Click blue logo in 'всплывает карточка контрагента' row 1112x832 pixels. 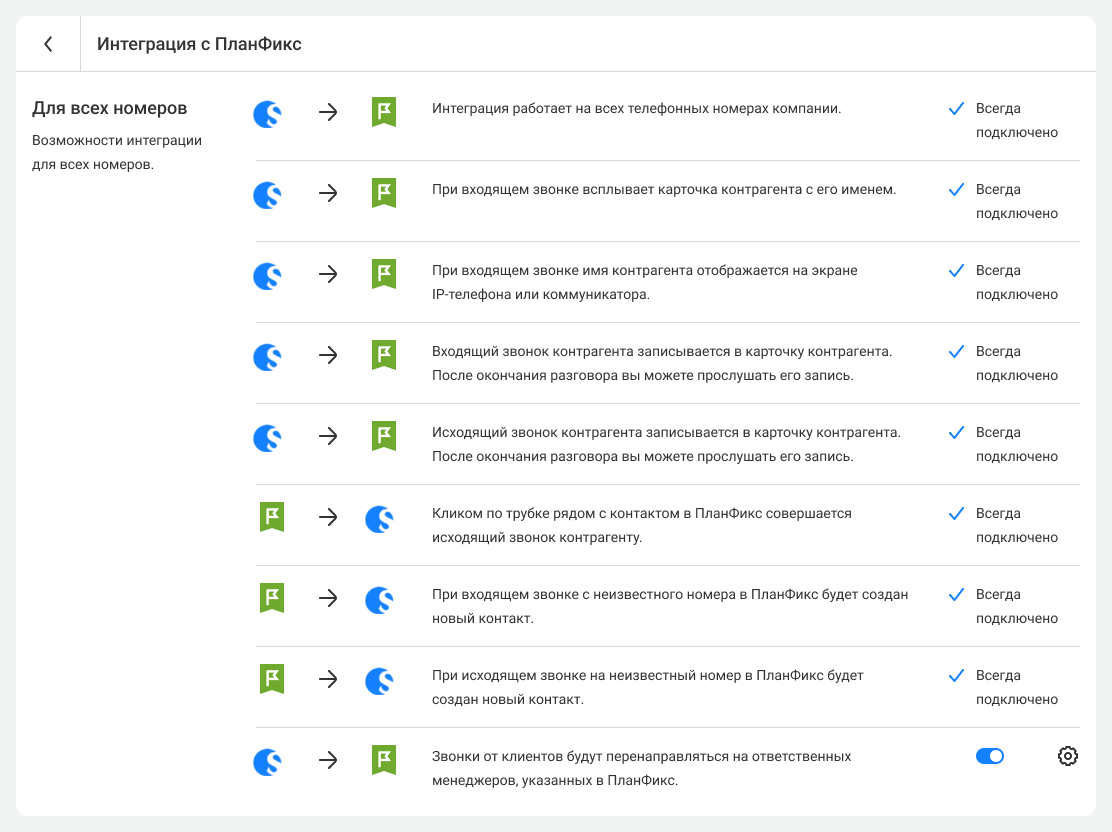coord(267,194)
